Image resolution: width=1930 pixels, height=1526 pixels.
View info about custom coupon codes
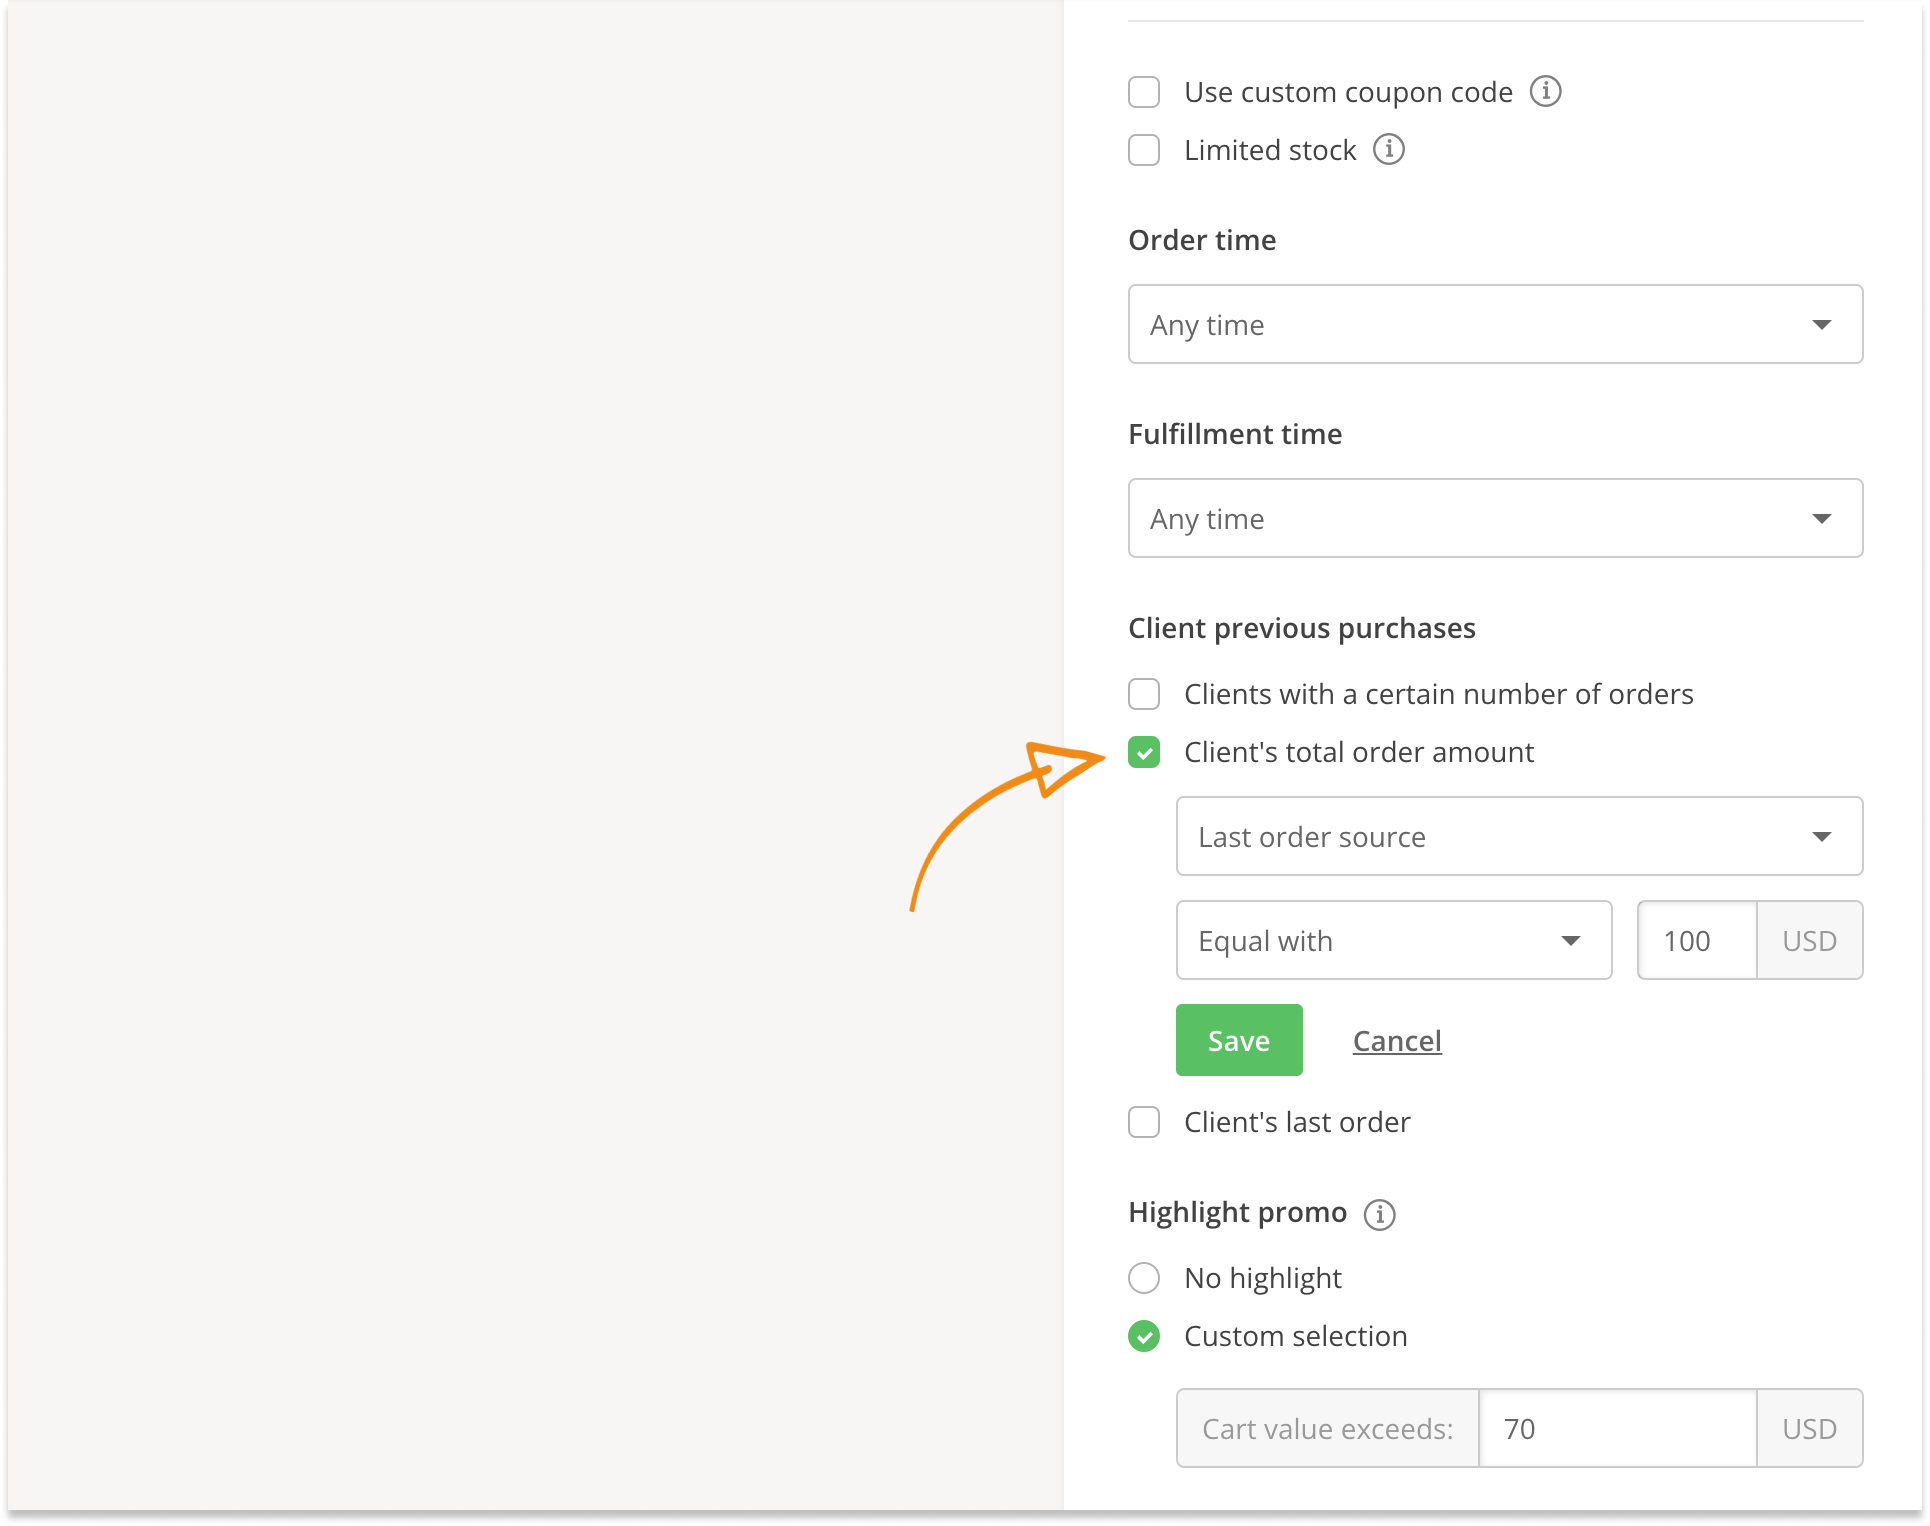click(1548, 91)
